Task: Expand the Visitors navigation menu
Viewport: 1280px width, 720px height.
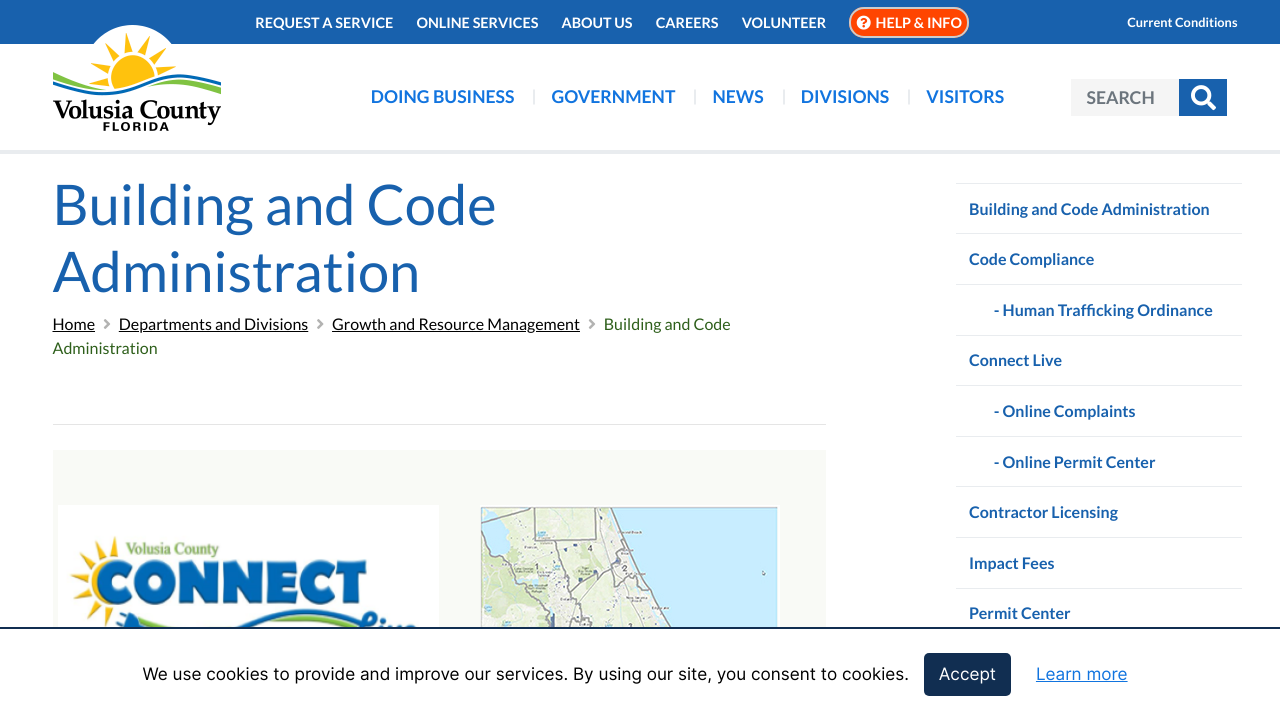Action: click(964, 97)
